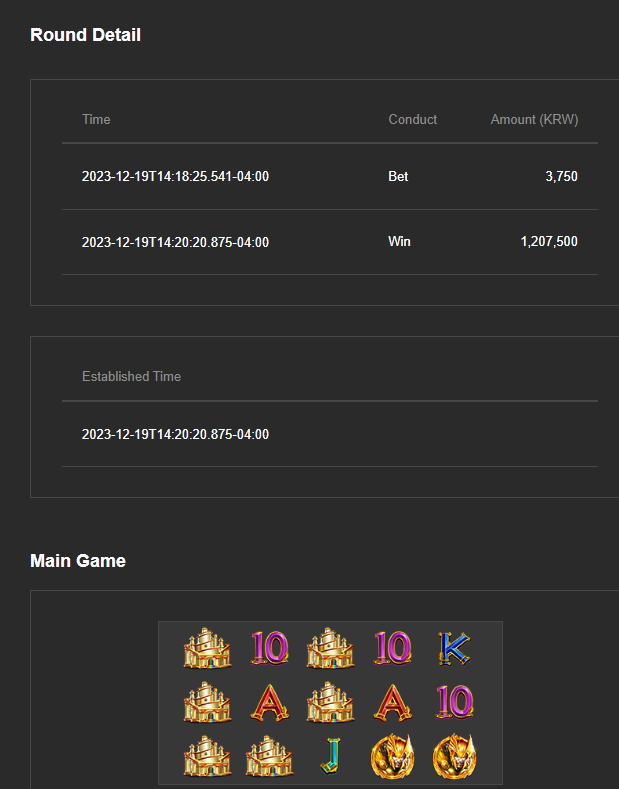Viewport: 619px width, 789px height.
Task: Click the purple 10 in top row fourth column
Action: point(393,648)
